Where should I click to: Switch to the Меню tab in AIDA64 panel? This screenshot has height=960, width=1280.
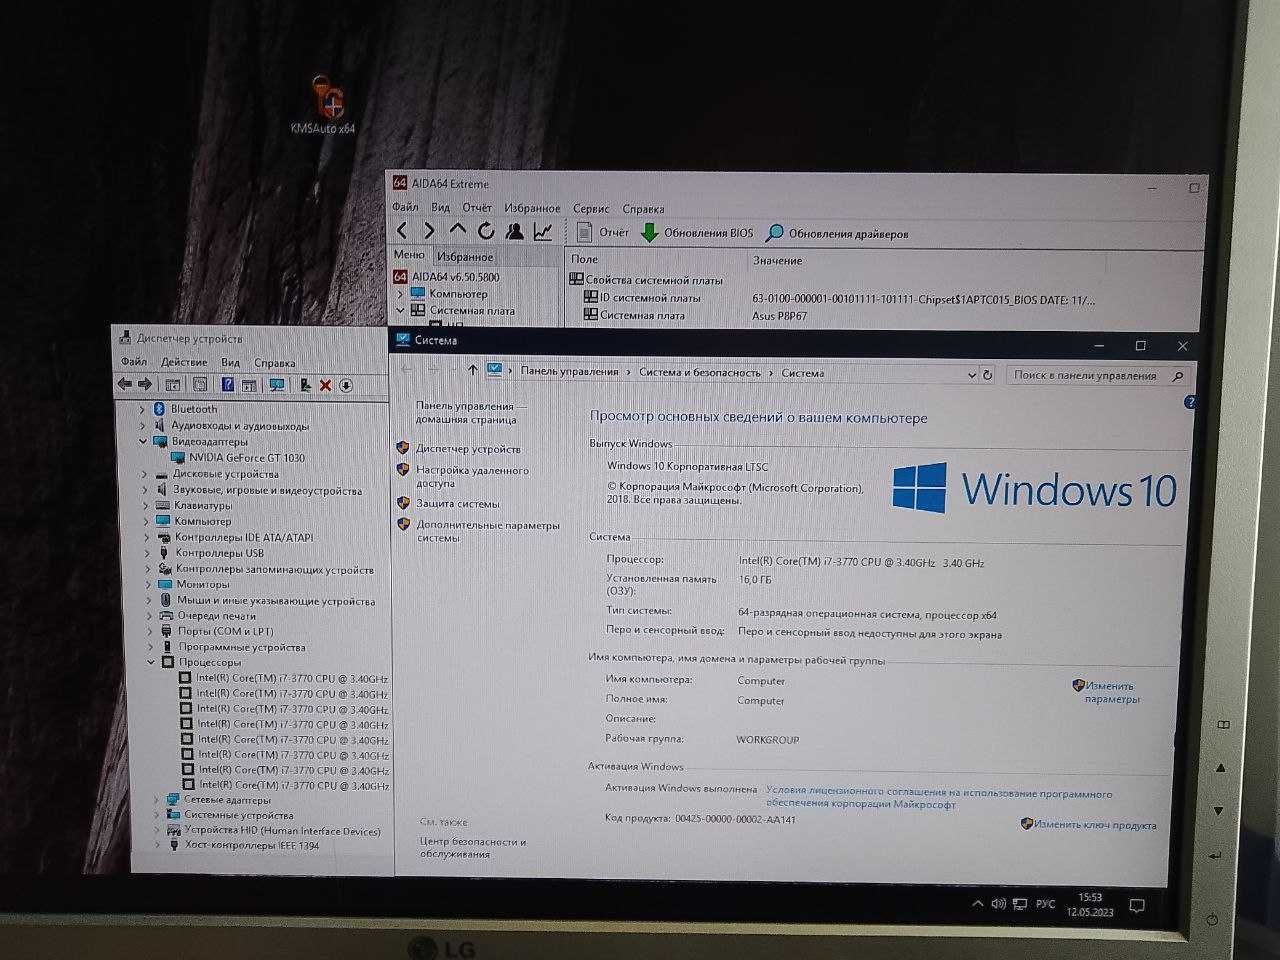click(x=409, y=254)
